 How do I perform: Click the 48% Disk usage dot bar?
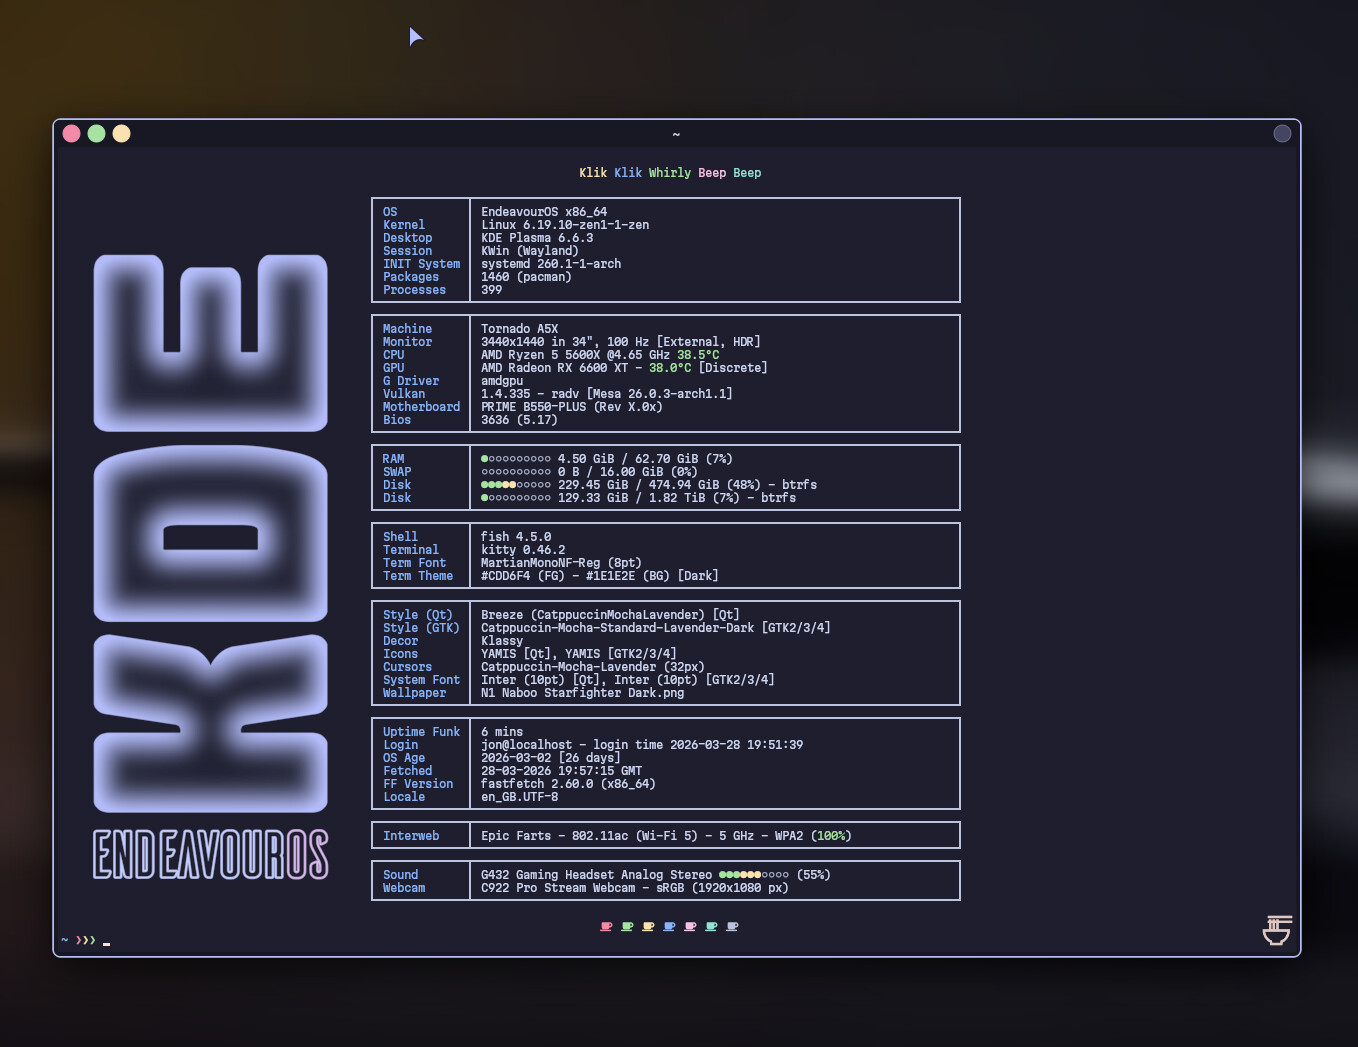[x=515, y=485]
